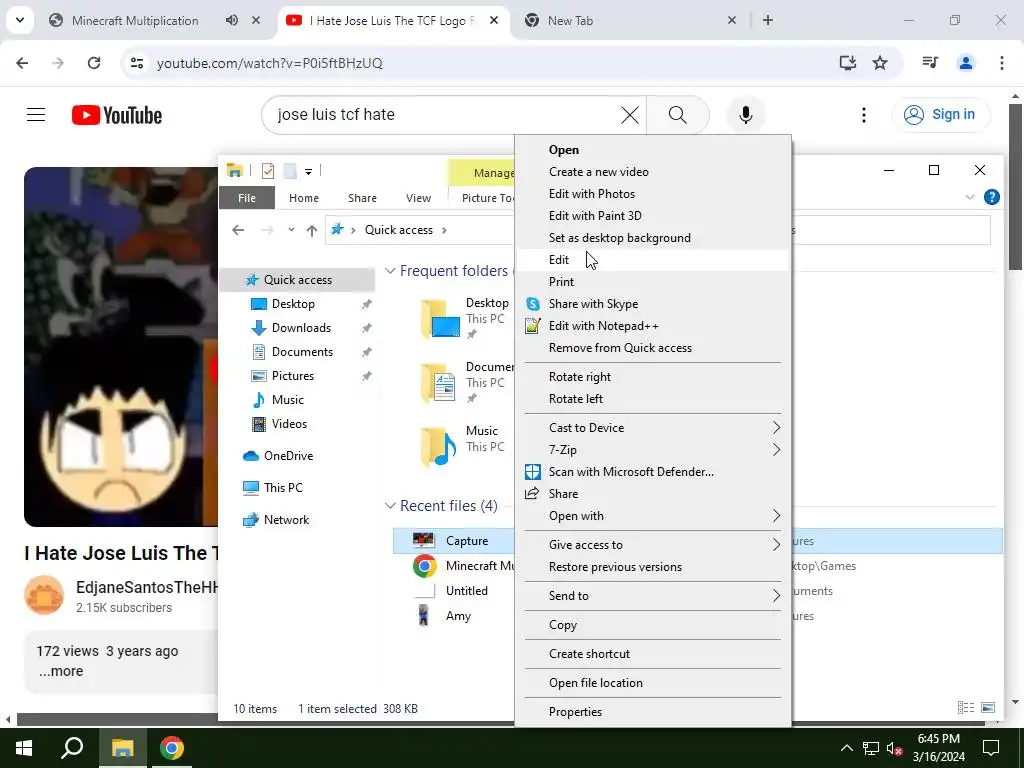
Task: Open Chrome profile avatar icon
Action: [x=965, y=63]
